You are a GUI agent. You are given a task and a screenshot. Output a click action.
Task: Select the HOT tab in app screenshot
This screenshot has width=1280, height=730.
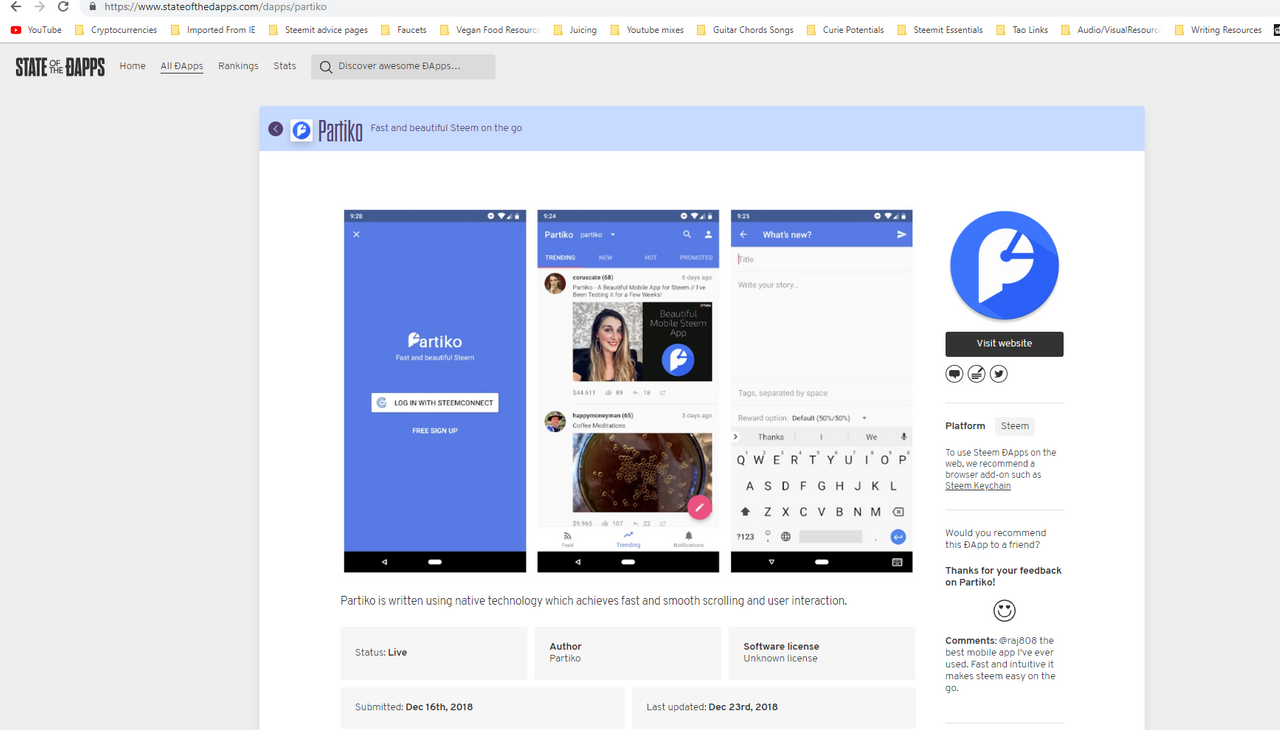(650, 258)
